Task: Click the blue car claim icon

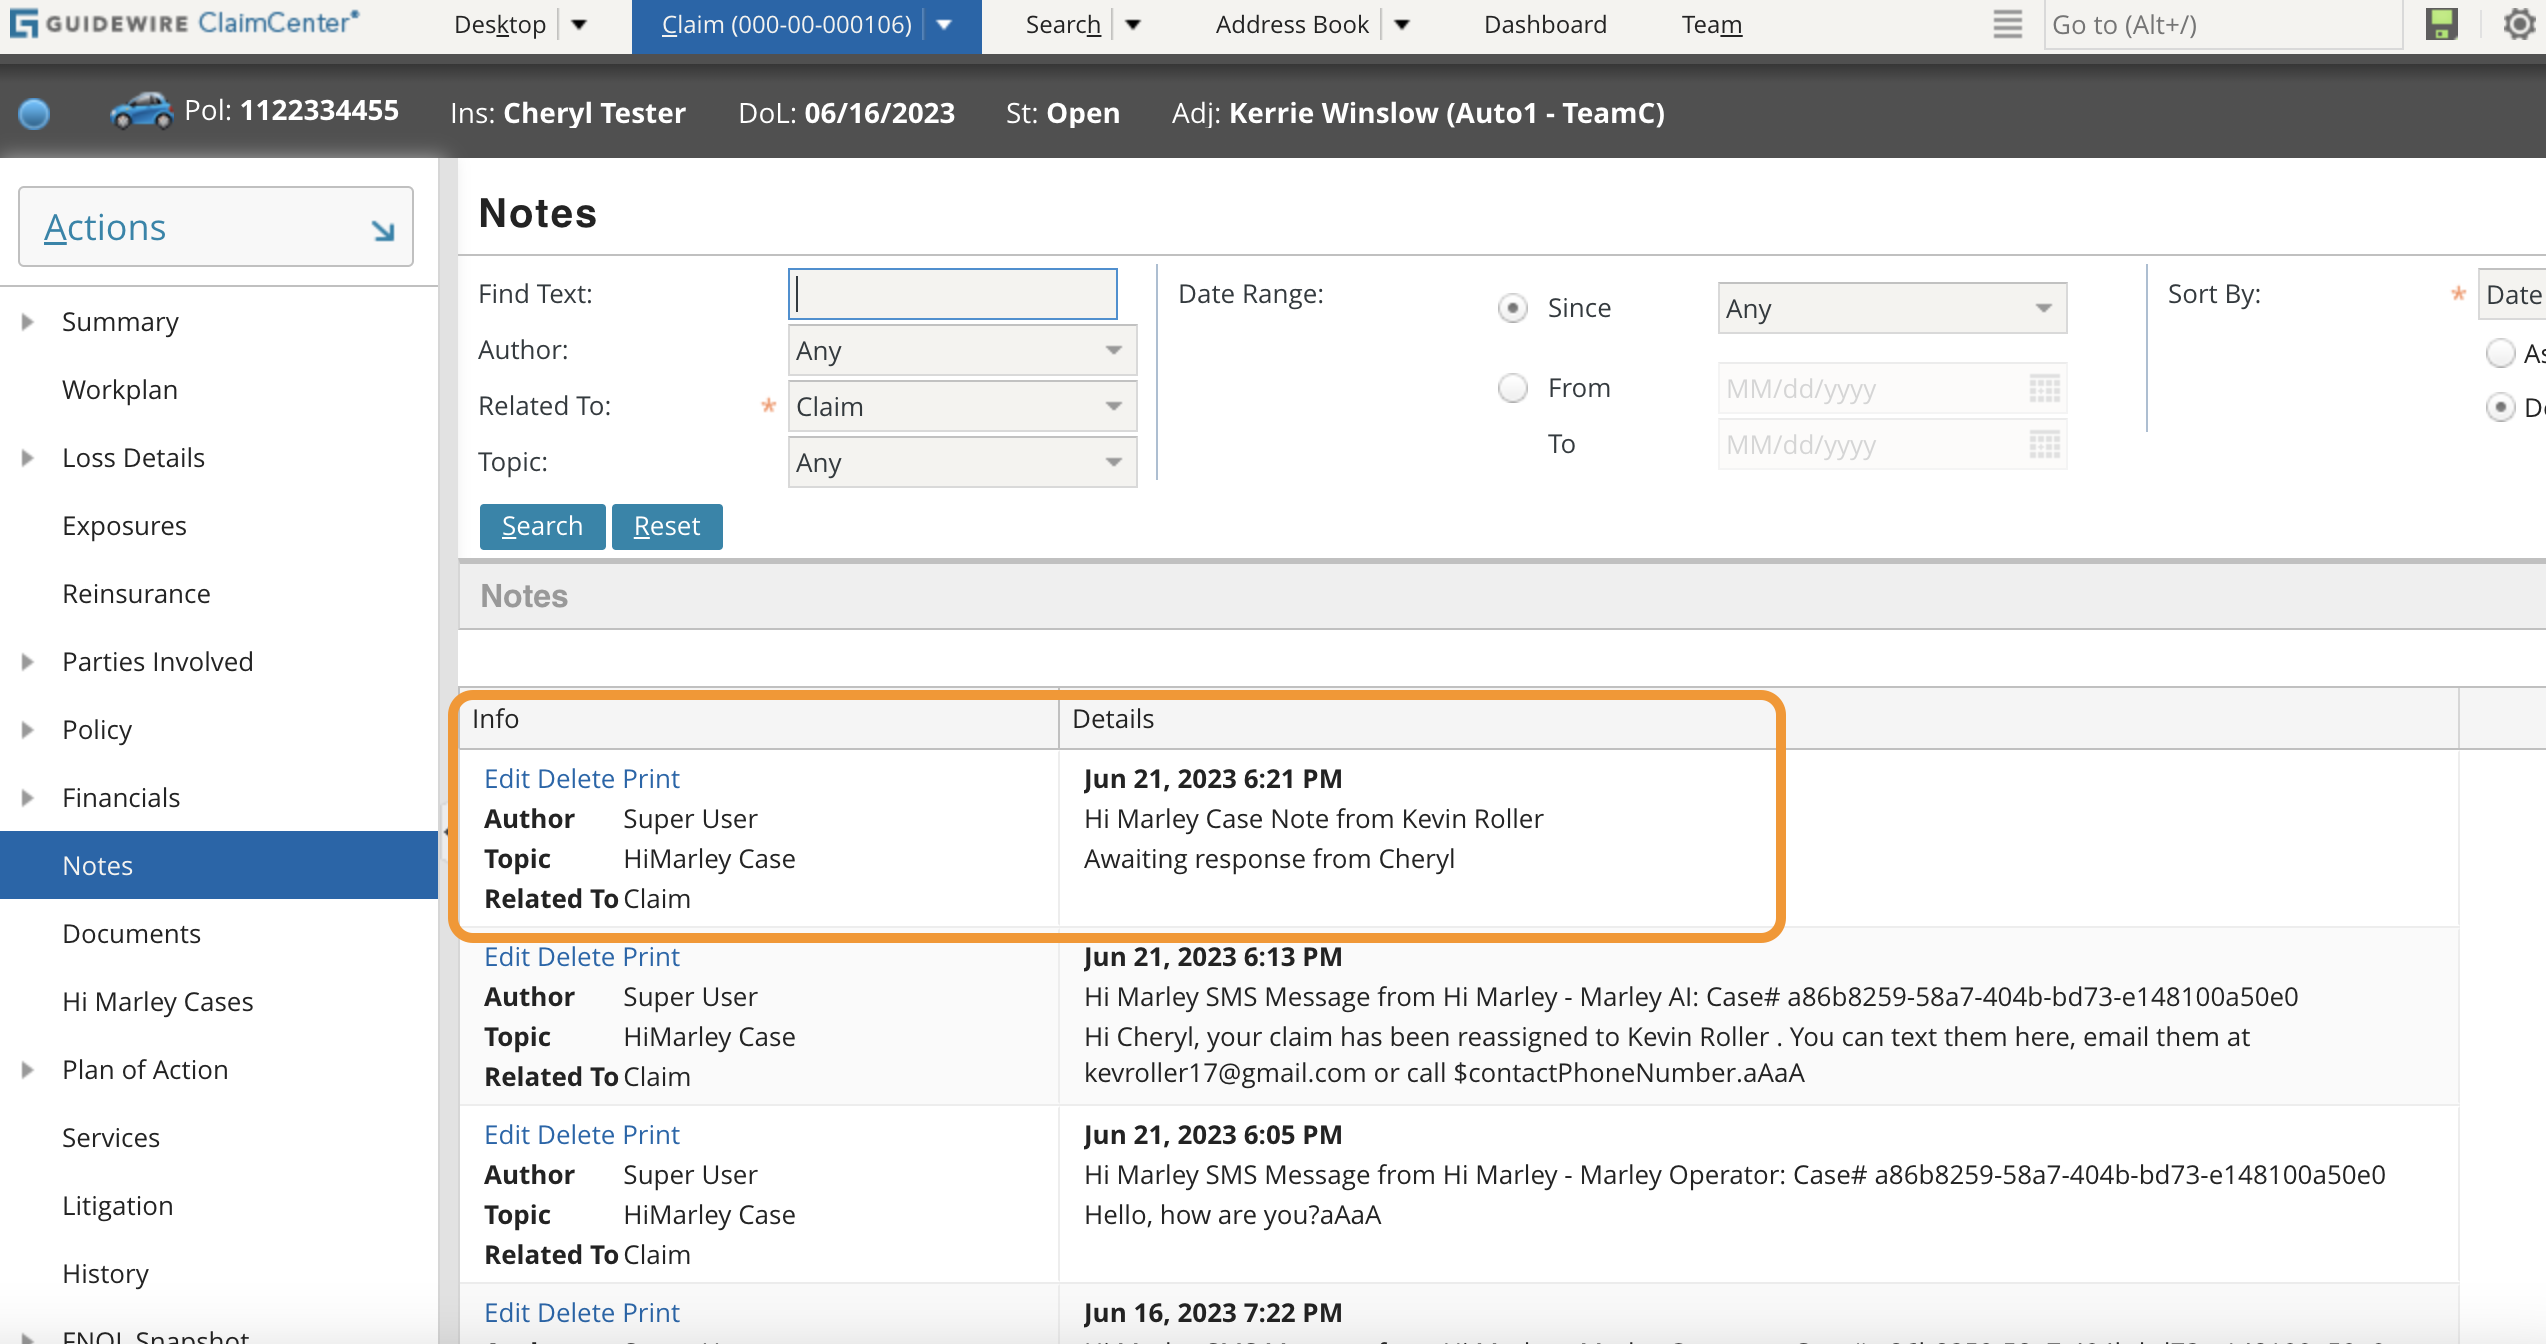Action: coord(140,112)
